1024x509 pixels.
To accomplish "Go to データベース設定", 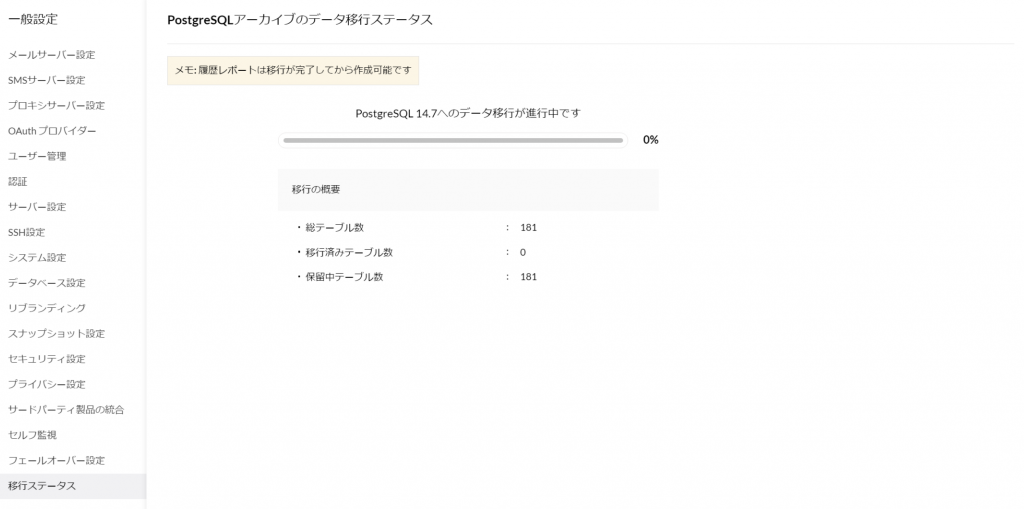I will 46,283.
